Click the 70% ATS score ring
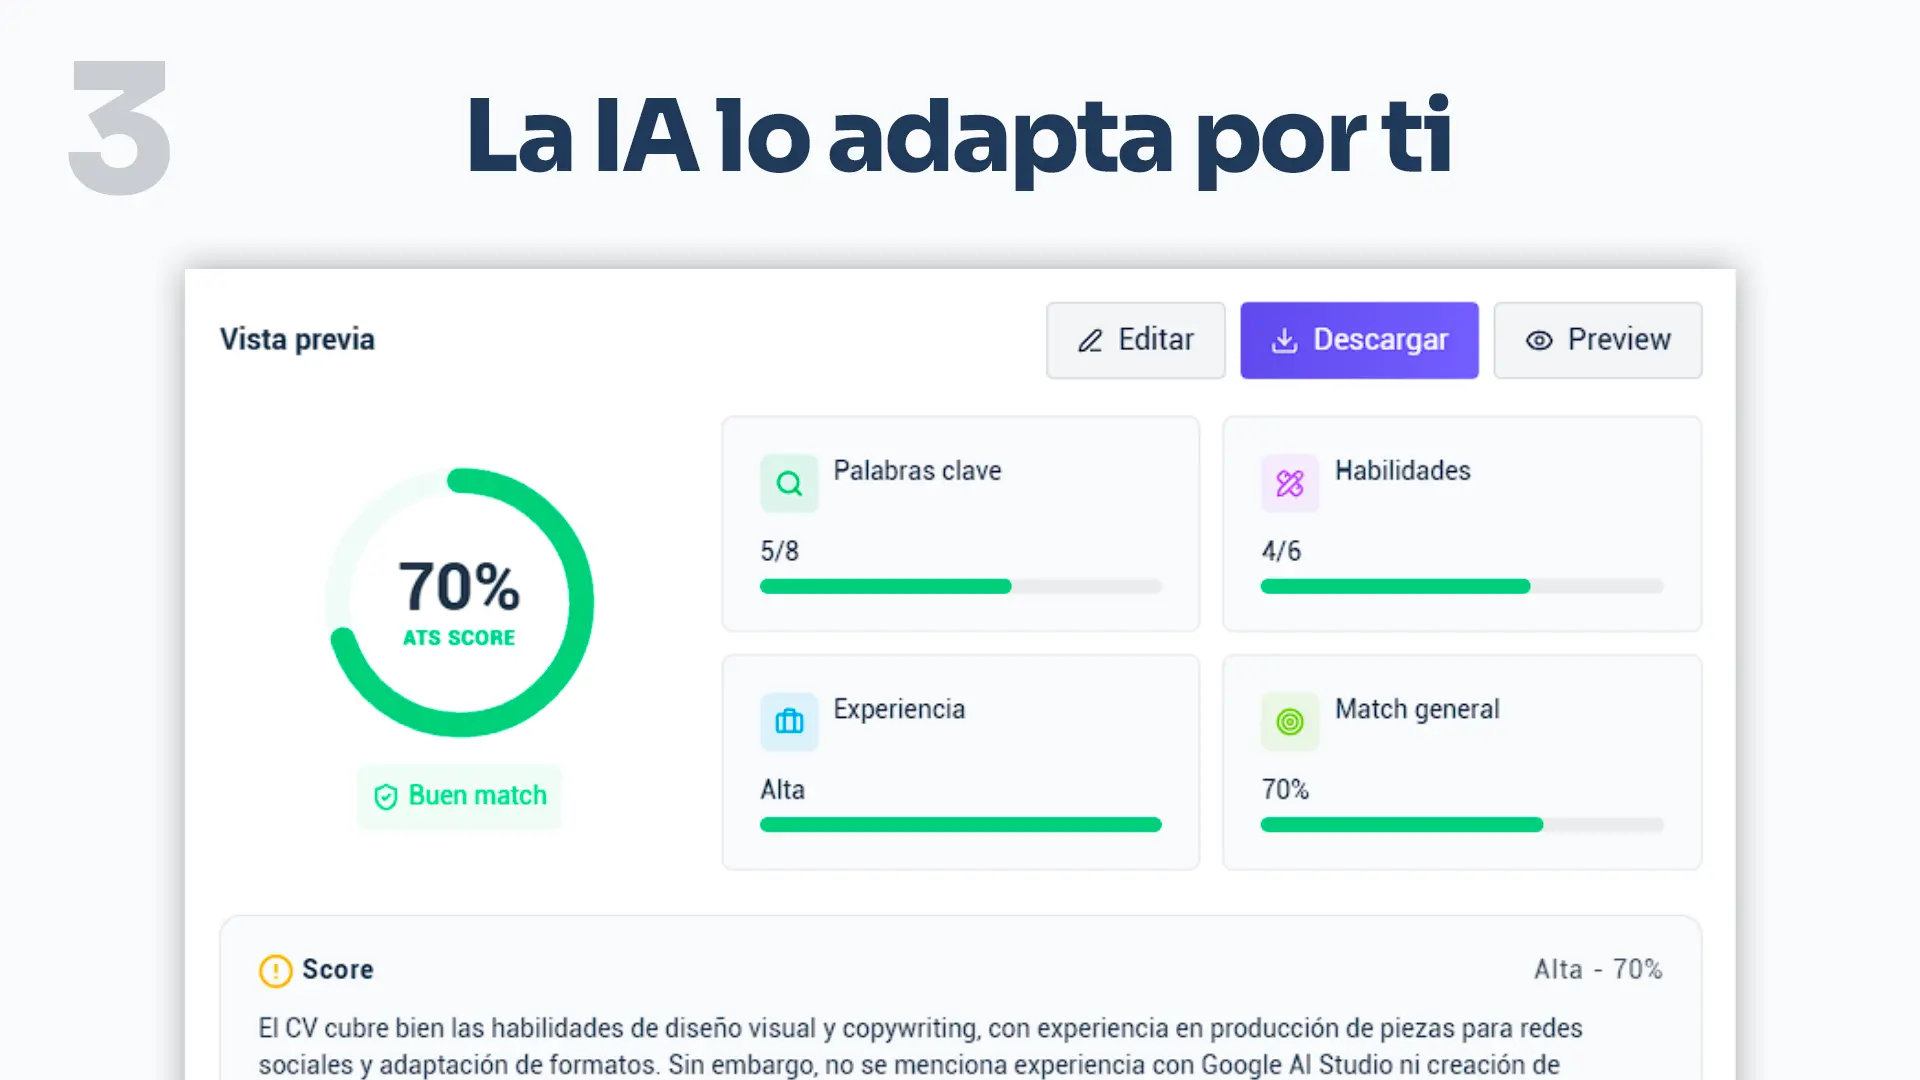 coord(460,602)
